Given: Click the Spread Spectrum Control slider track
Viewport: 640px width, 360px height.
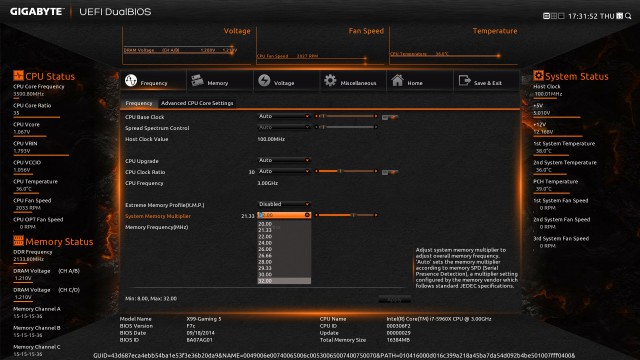Looking at the screenshot, I should (346, 127).
